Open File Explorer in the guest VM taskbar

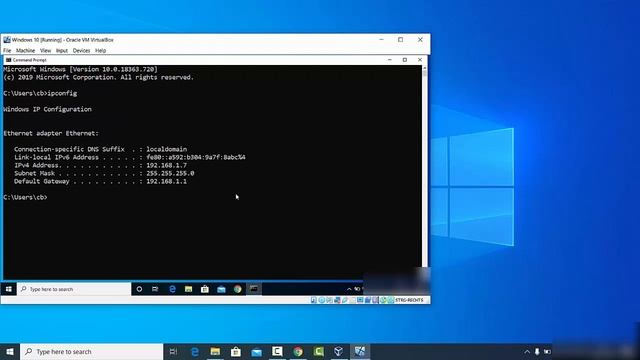188,289
